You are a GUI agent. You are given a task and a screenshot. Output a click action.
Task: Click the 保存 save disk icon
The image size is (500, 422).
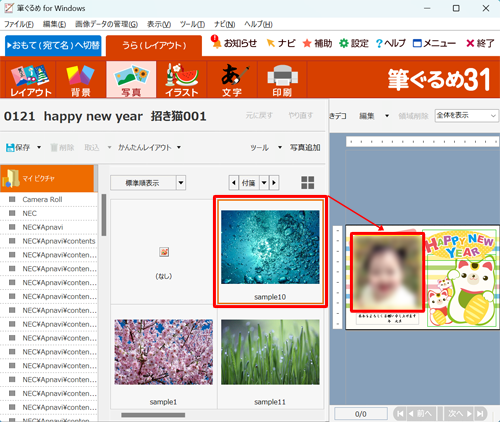click(x=10, y=147)
